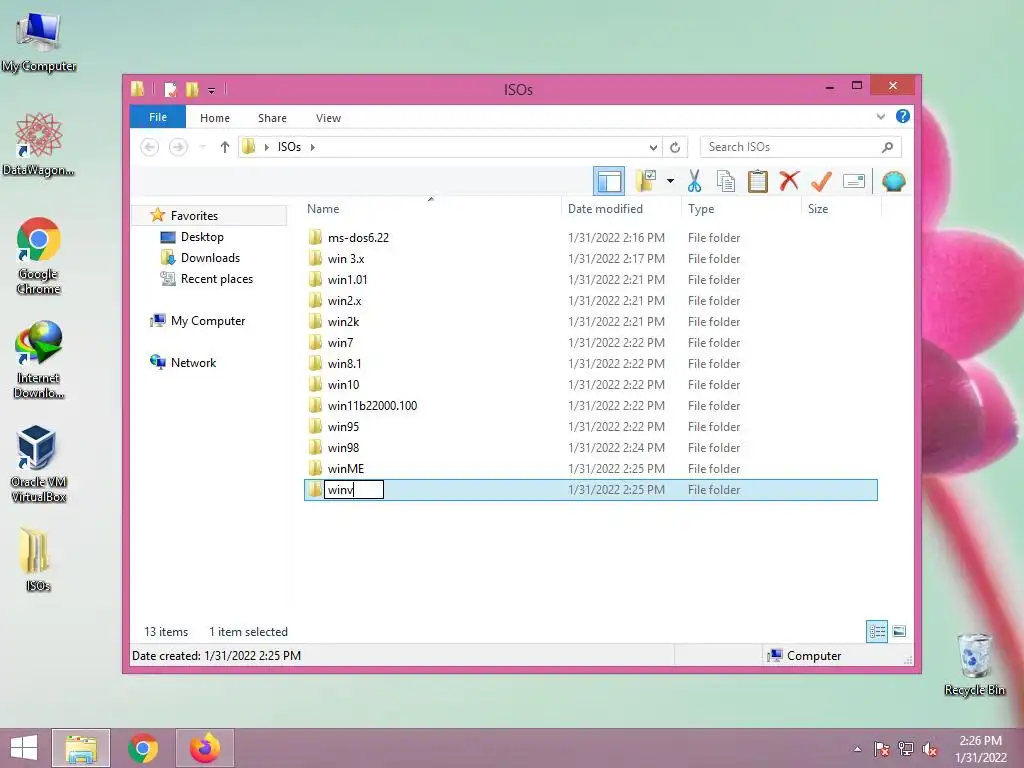This screenshot has height=768, width=1024.
Task: Click the red X Delete icon
Action: coord(789,180)
